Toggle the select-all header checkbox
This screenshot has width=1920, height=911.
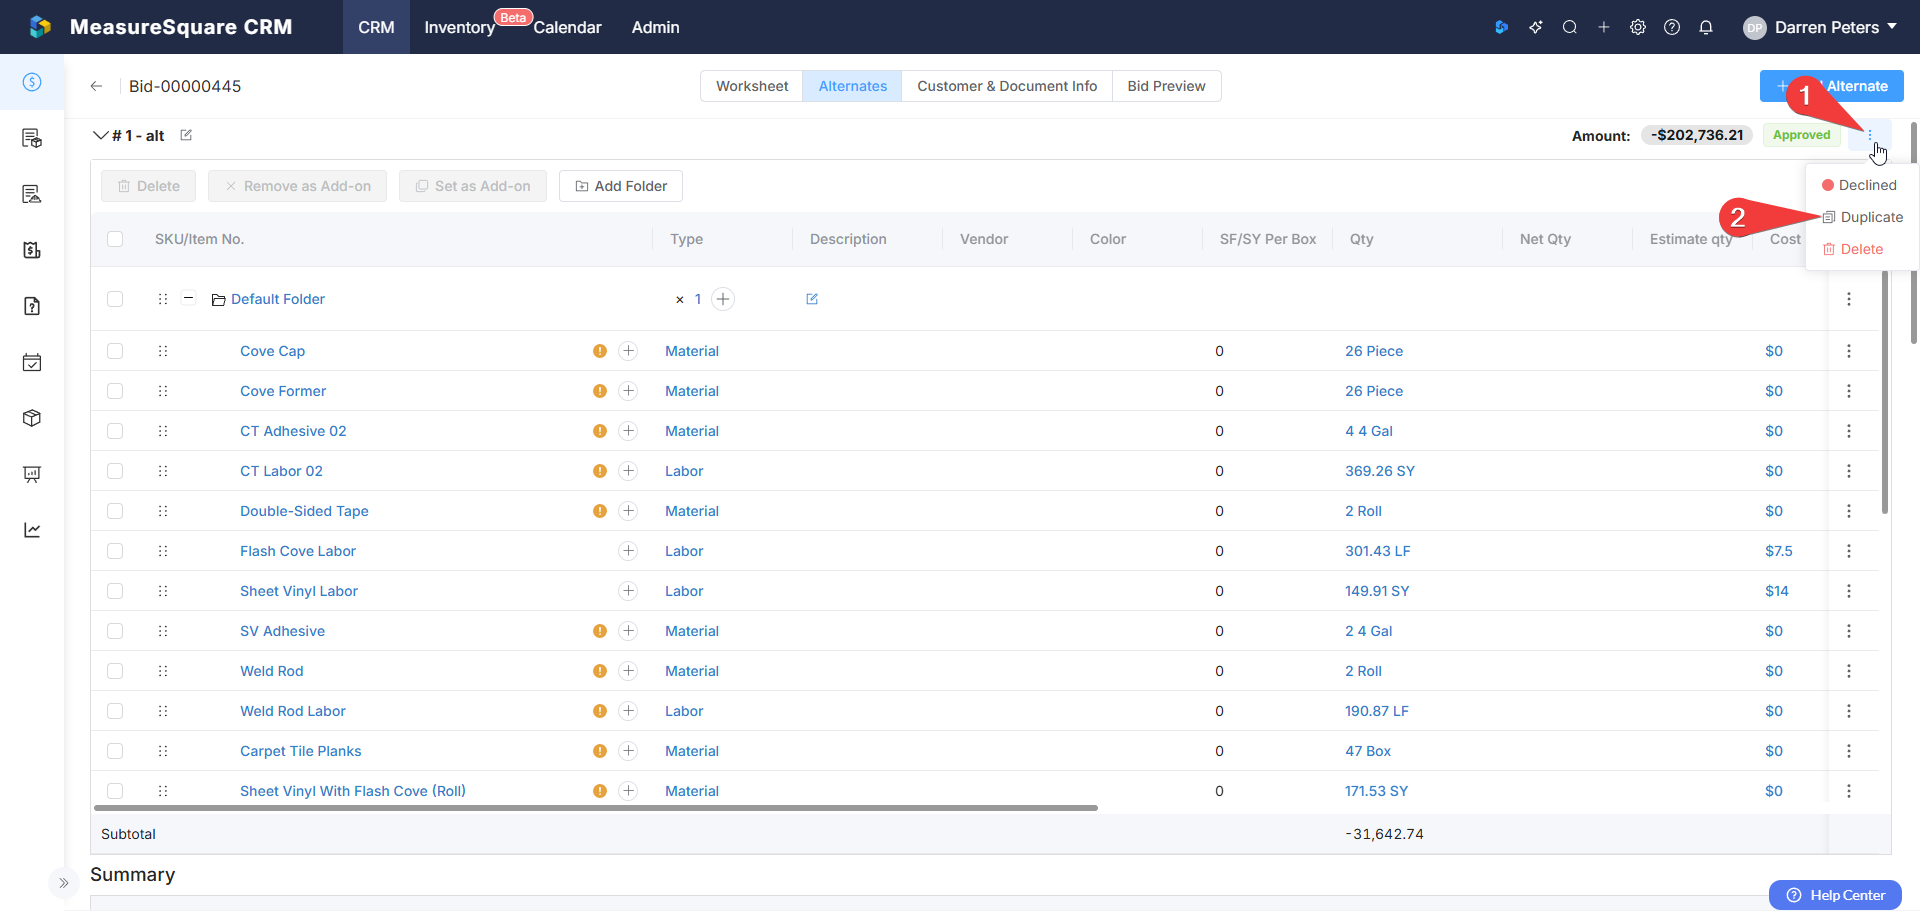115,239
